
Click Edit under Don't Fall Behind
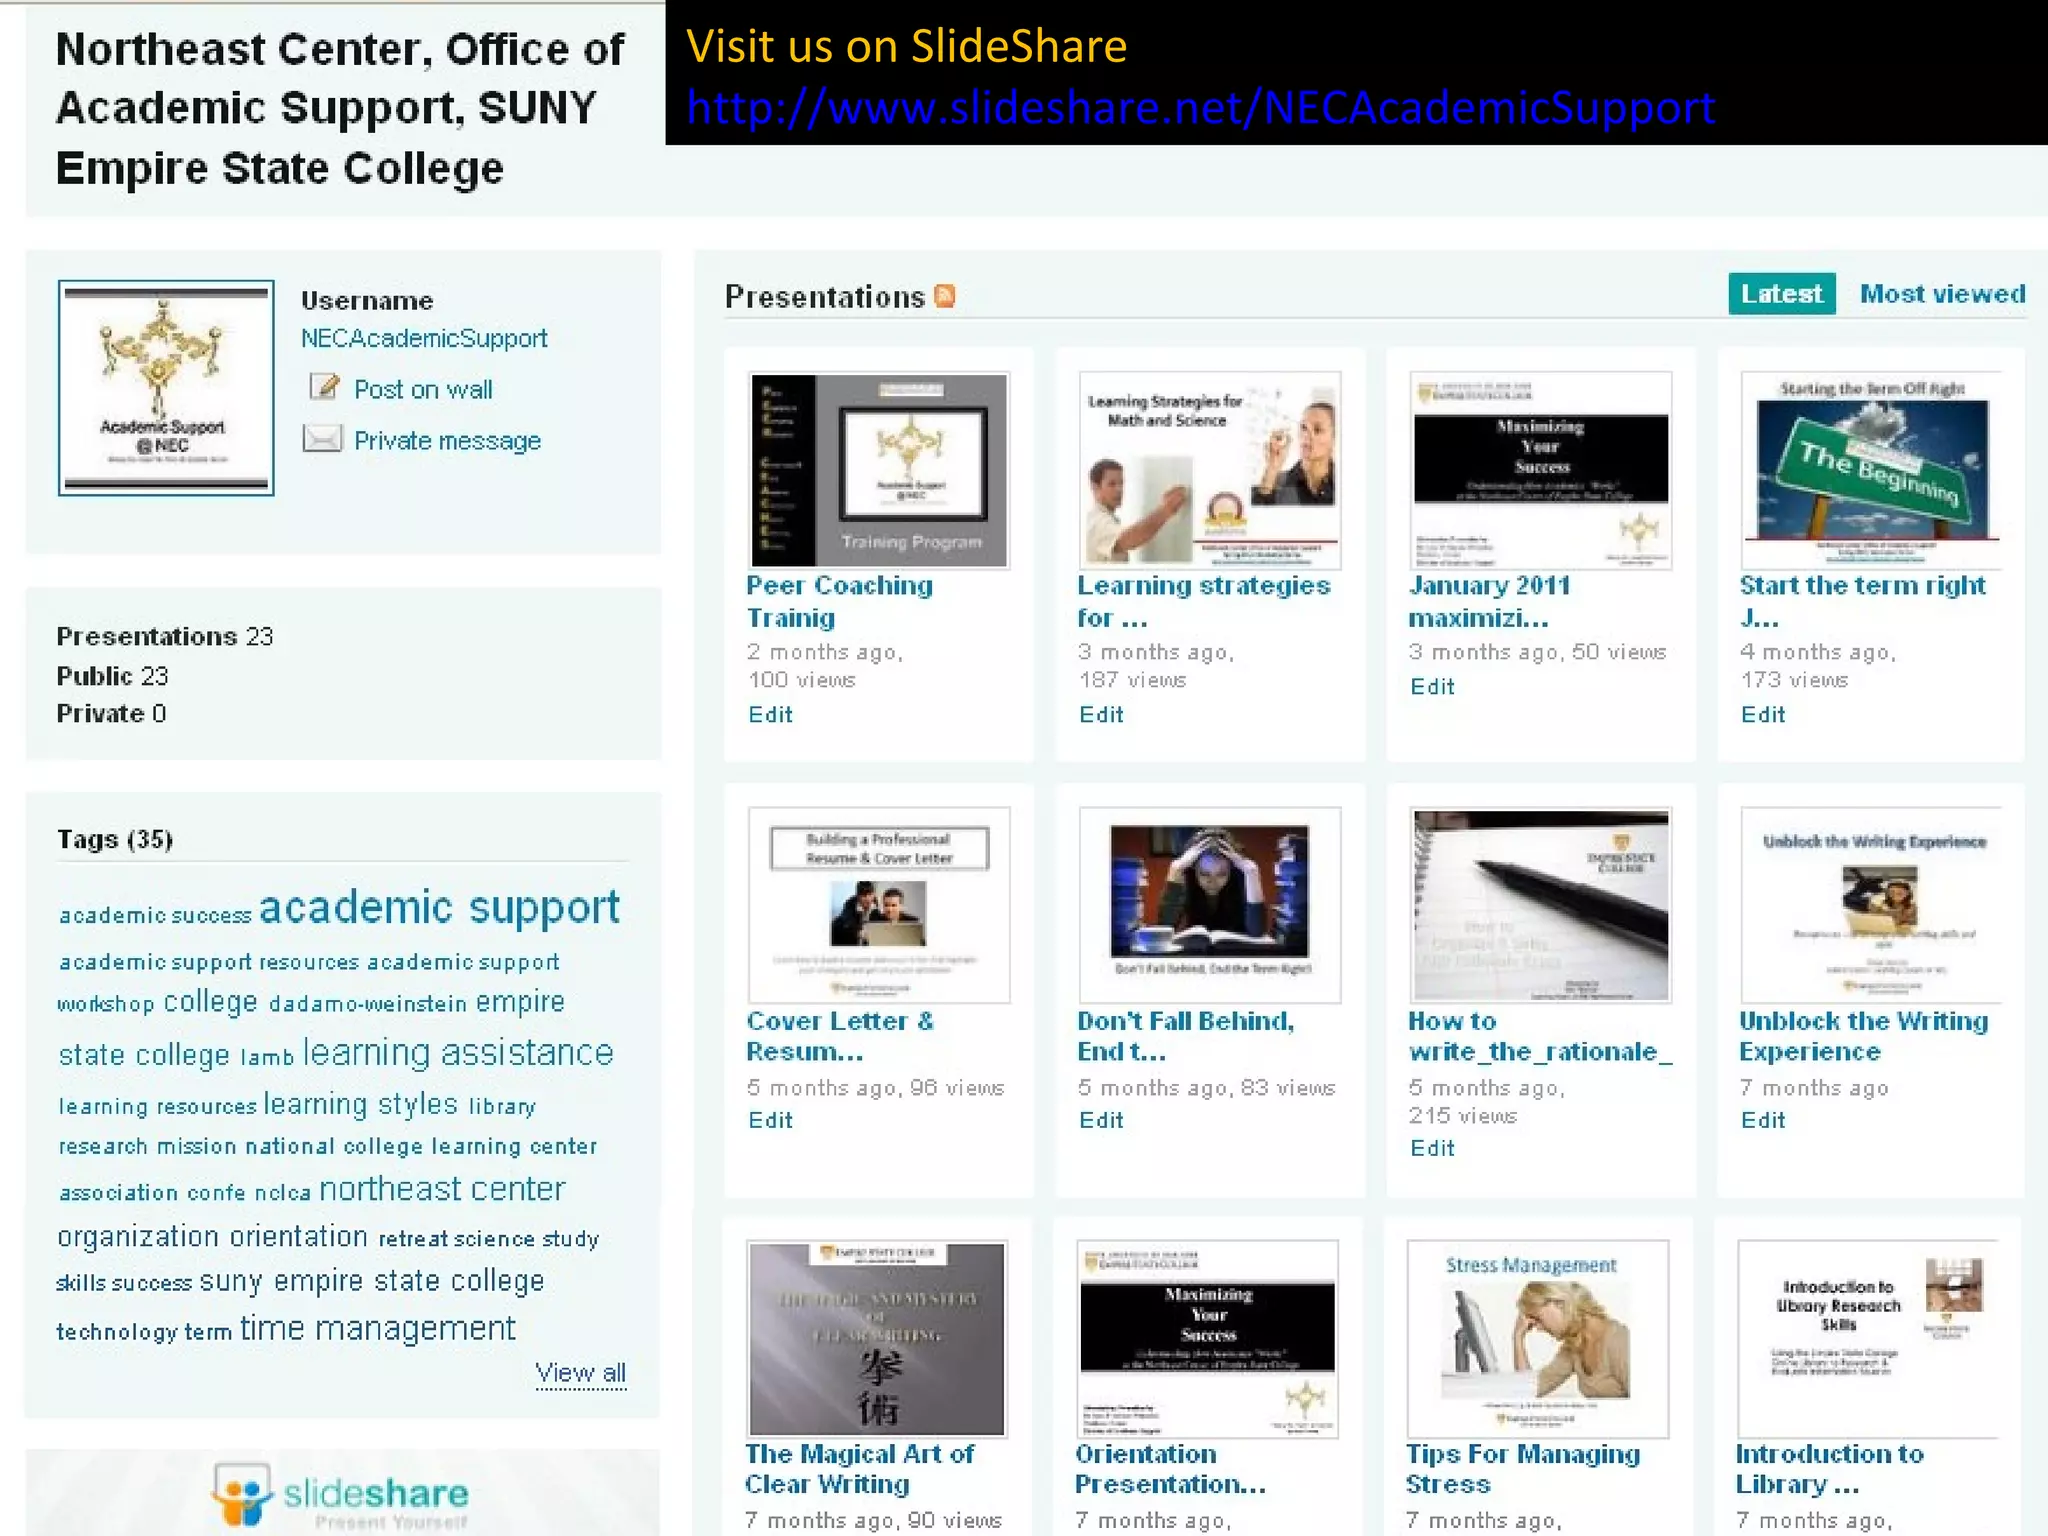pos(1101,1121)
